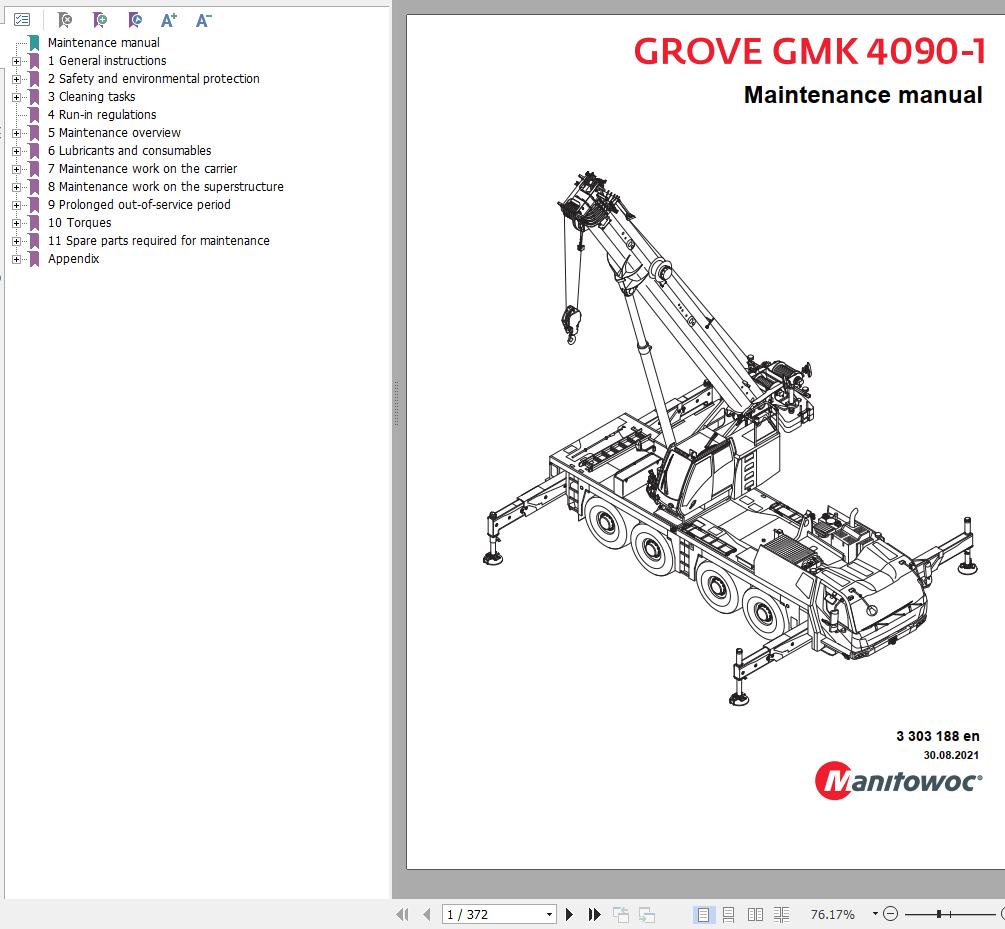This screenshot has width=1005, height=929.
Task: Open bookmark 11 Spare parts required for maintenance
Action: (158, 240)
